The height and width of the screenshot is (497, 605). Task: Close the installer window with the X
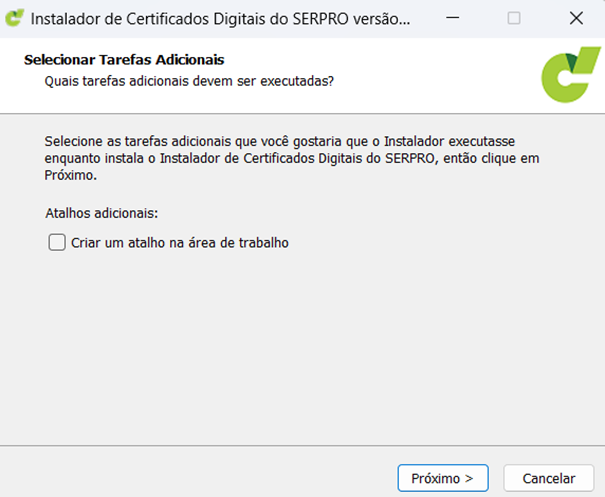tap(576, 18)
